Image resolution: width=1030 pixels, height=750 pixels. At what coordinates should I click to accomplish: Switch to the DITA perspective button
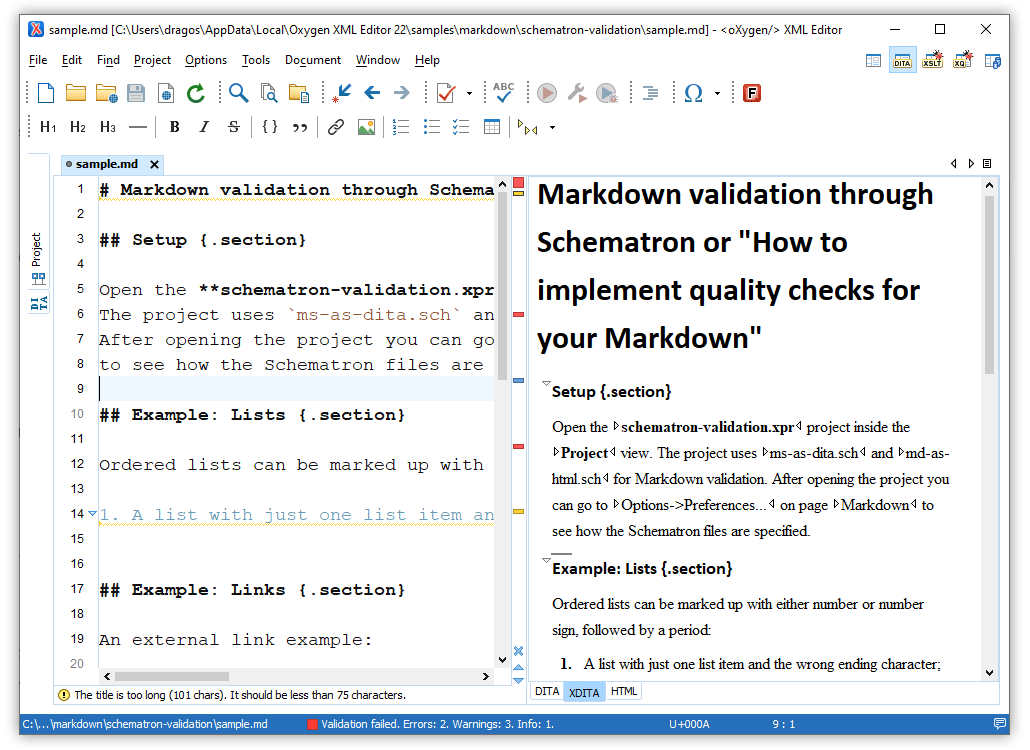pos(903,61)
